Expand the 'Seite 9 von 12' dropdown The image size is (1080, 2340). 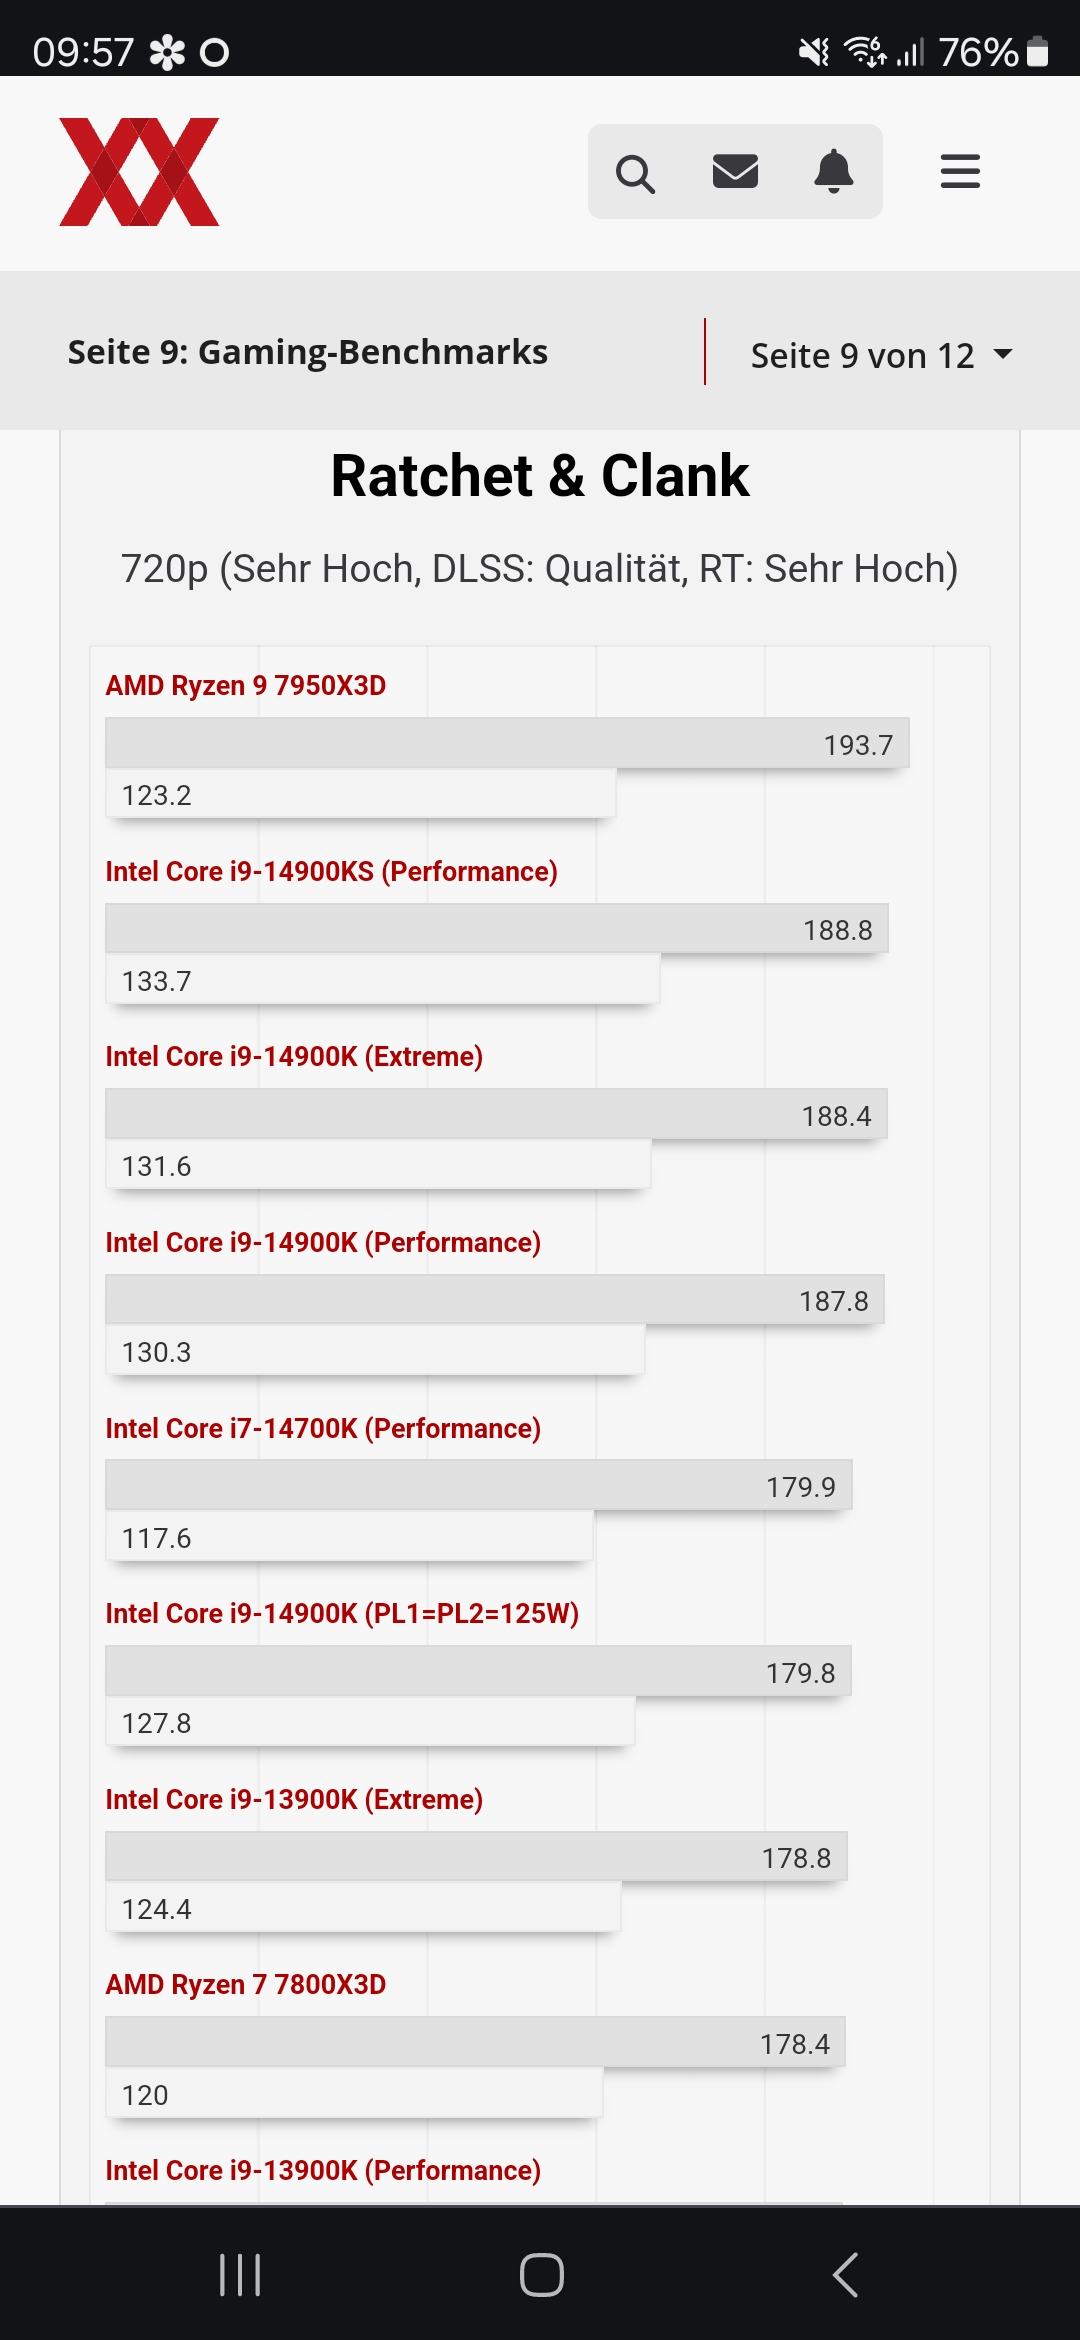[862, 355]
